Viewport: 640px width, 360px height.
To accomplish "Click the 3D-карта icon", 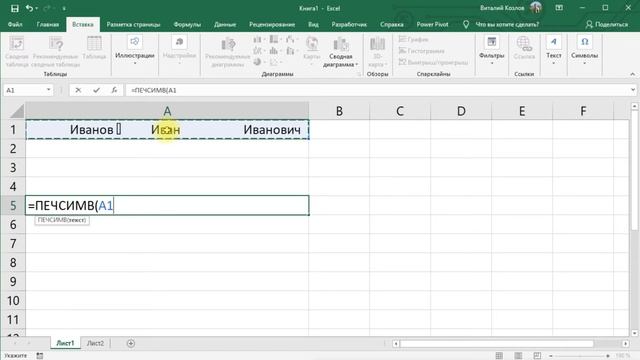I will point(377,52).
